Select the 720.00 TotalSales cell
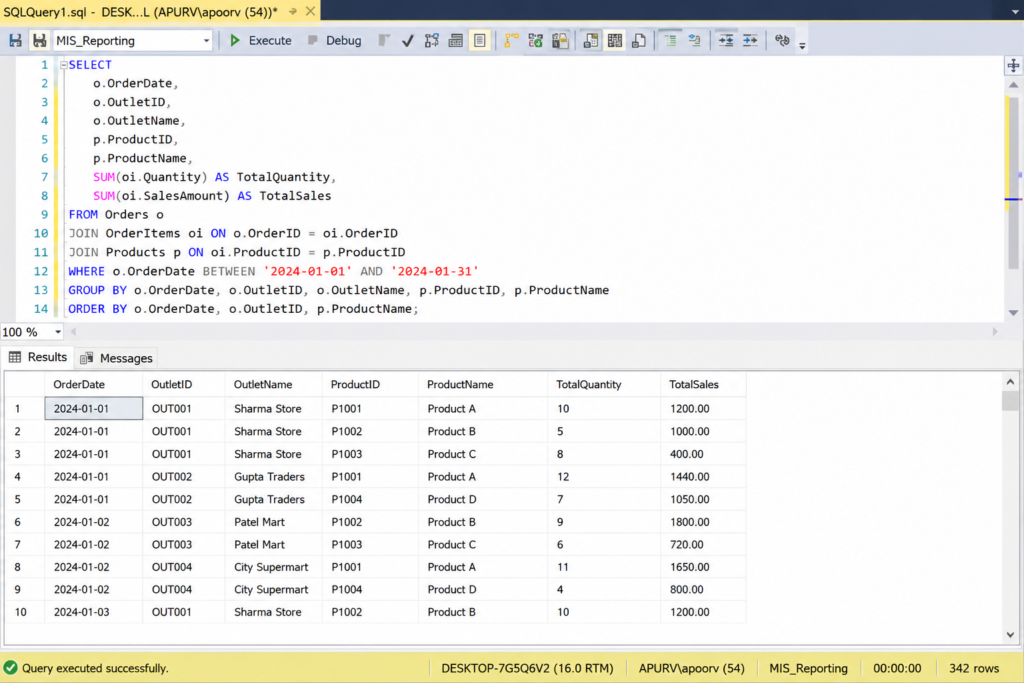Image resolution: width=1024 pixels, height=683 pixels. coord(703,544)
